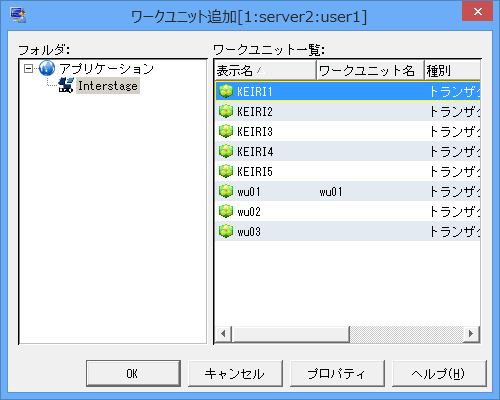
Task: Confirm with the OK button
Action: [x=133, y=373]
